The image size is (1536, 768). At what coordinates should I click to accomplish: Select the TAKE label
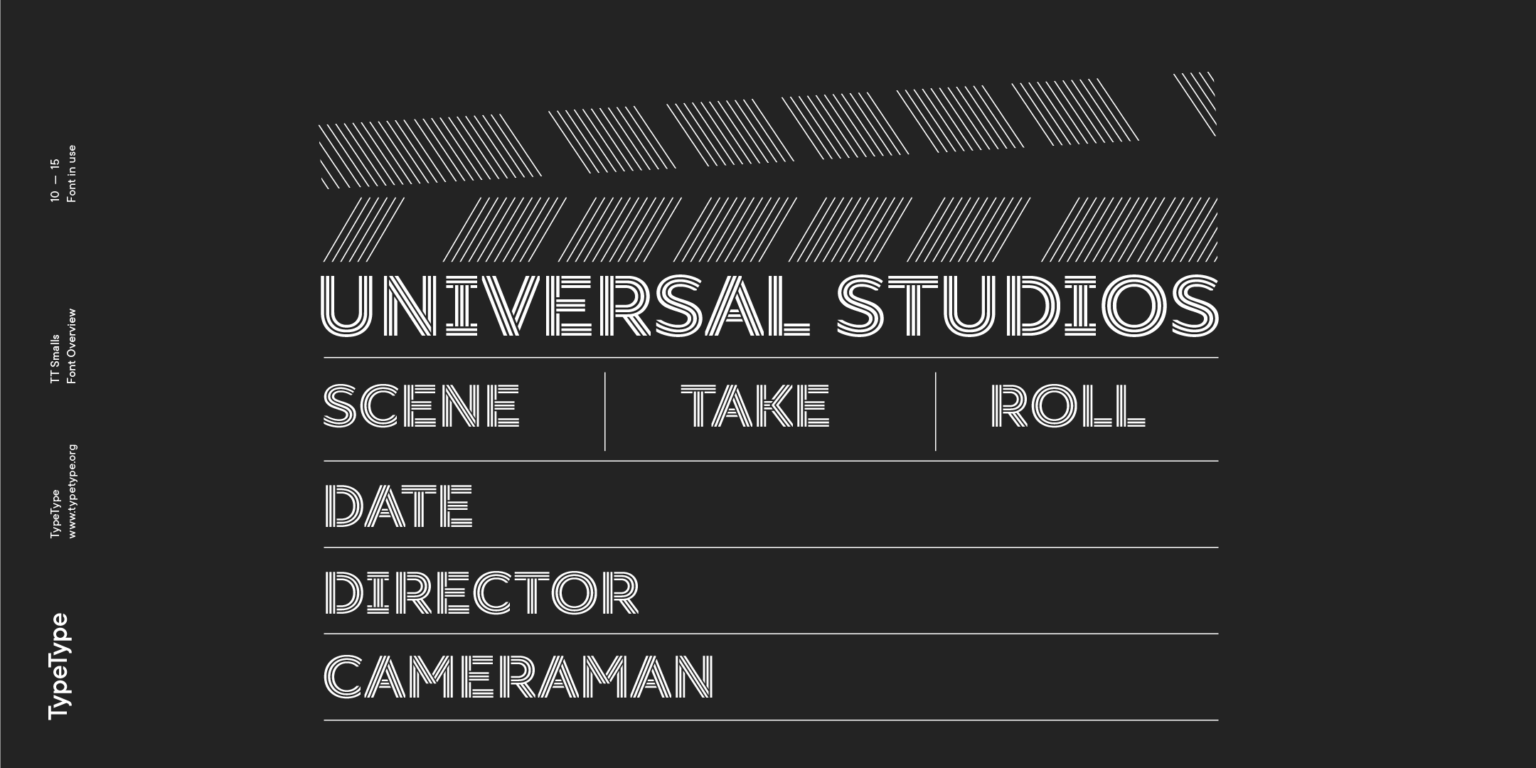pos(755,406)
